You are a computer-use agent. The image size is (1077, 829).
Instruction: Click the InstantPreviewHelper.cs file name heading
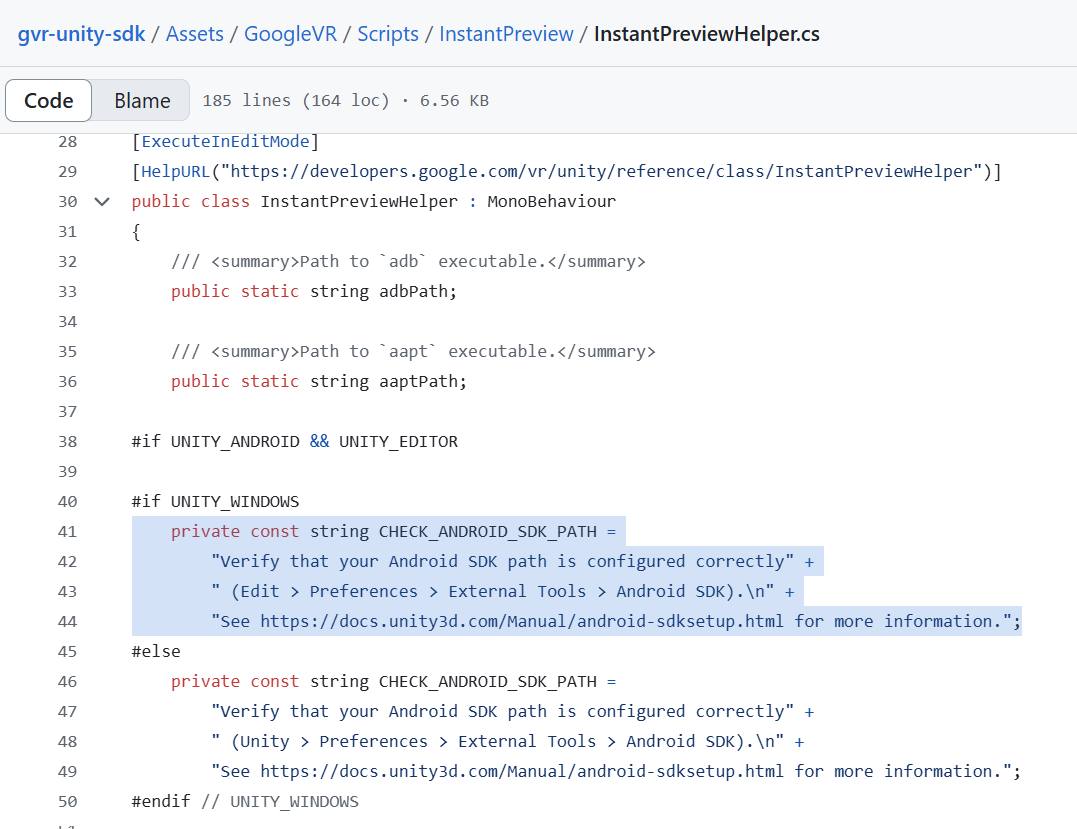[x=707, y=34]
